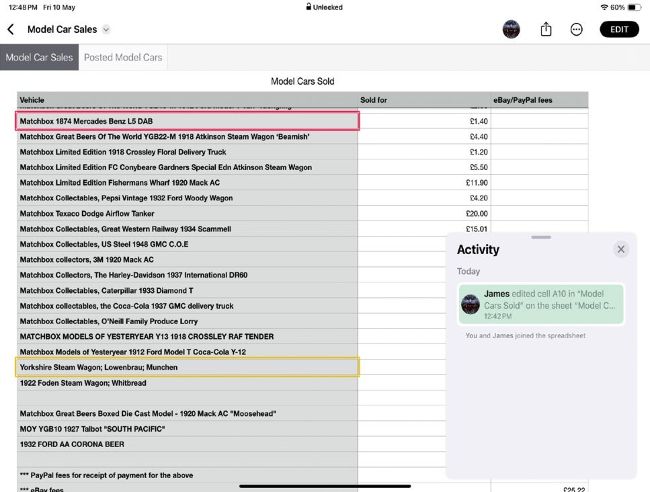Select PayPal fees for receipt of payment cell
Screen dimensions: 650x492
coord(187,475)
